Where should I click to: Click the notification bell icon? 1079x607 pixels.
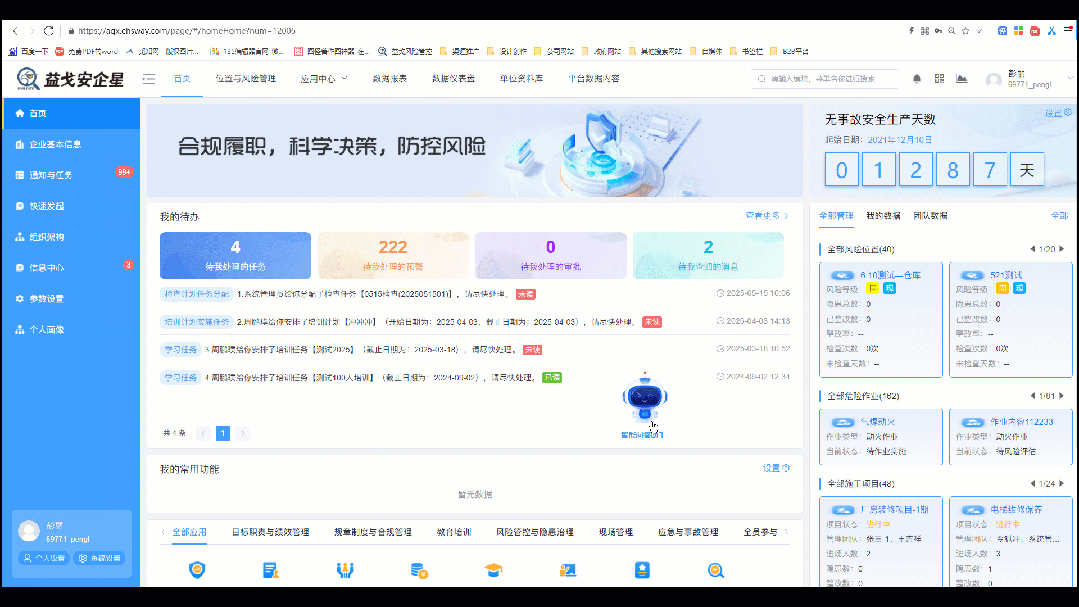916,78
